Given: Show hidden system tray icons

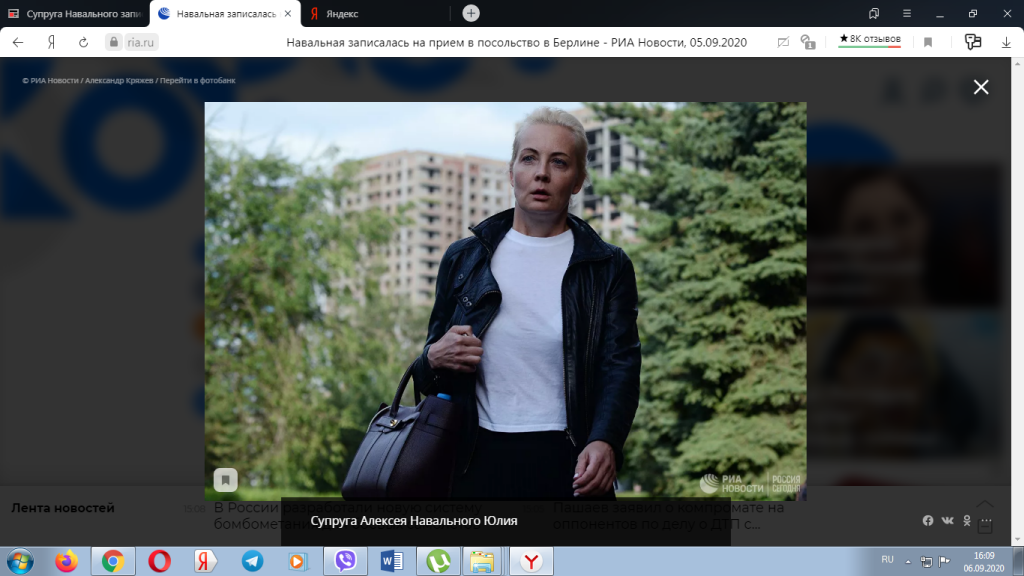Looking at the screenshot, I should pos(910,561).
